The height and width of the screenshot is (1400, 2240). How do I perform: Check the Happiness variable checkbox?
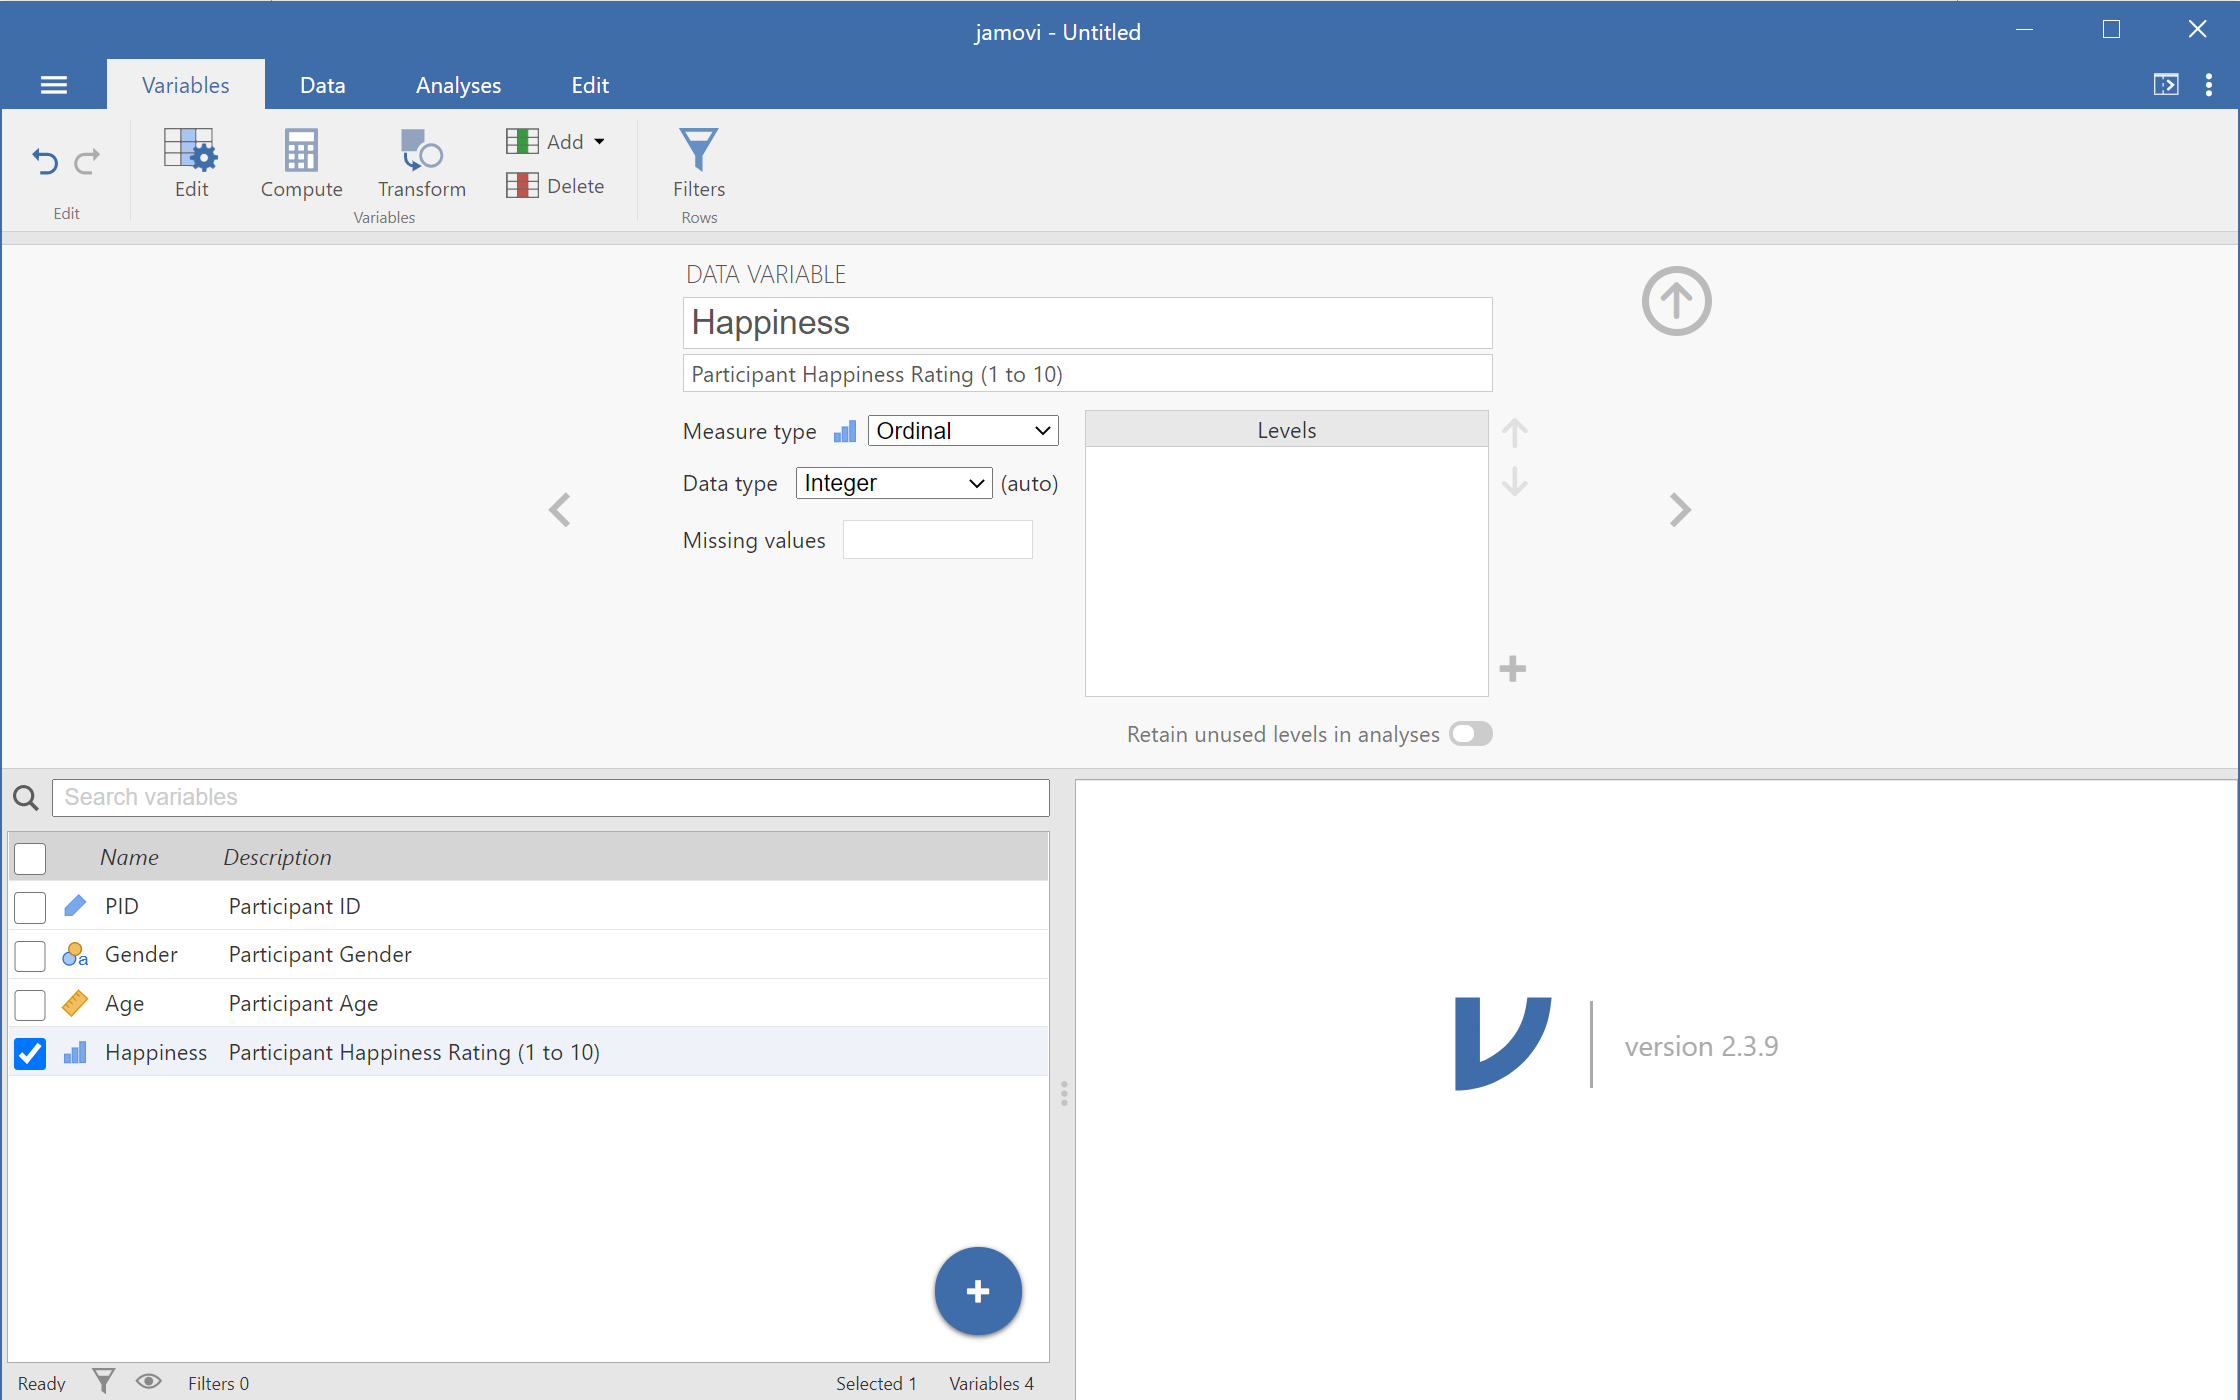click(31, 1052)
